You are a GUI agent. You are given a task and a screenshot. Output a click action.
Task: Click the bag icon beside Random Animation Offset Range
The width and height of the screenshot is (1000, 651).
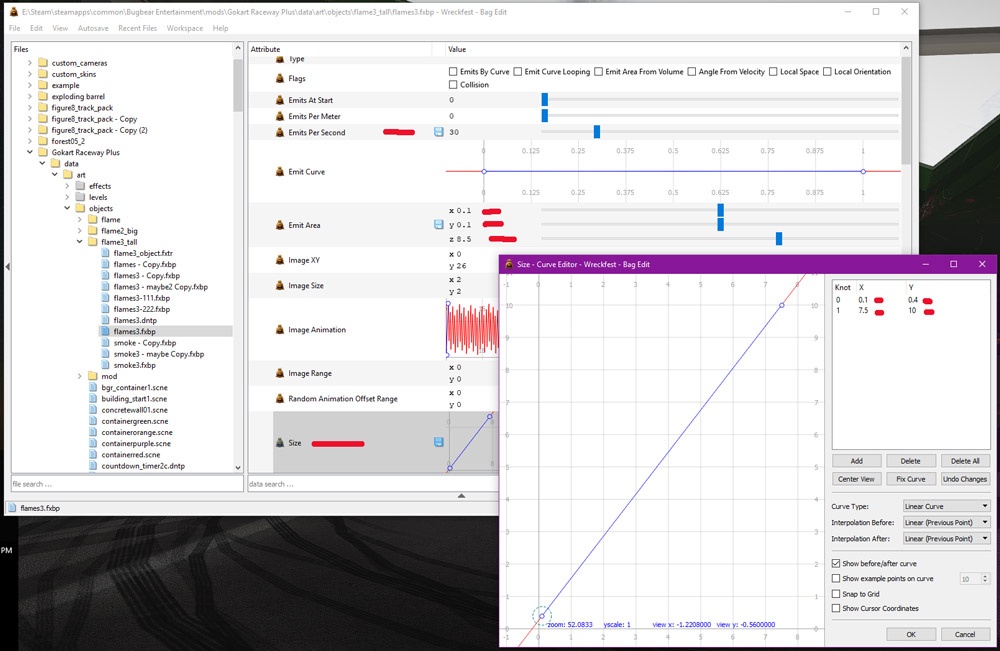279,399
